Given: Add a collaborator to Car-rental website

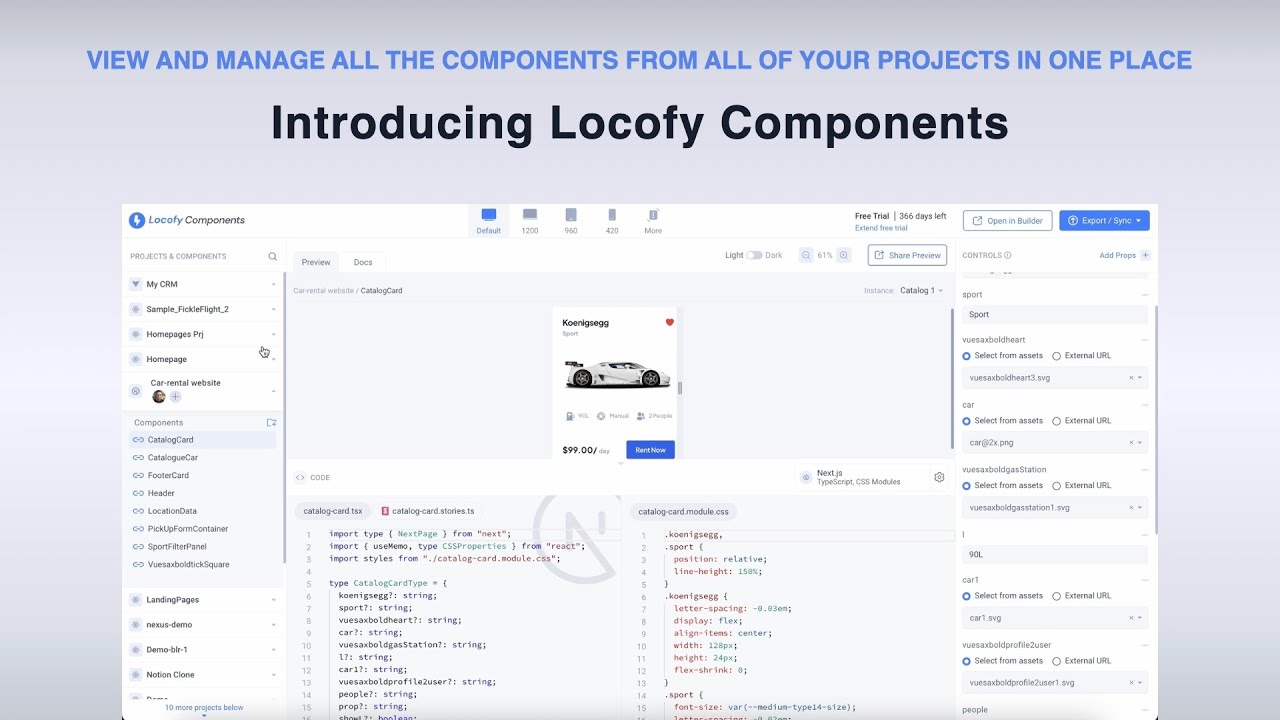Looking at the screenshot, I should pyautogui.click(x=175, y=397).
